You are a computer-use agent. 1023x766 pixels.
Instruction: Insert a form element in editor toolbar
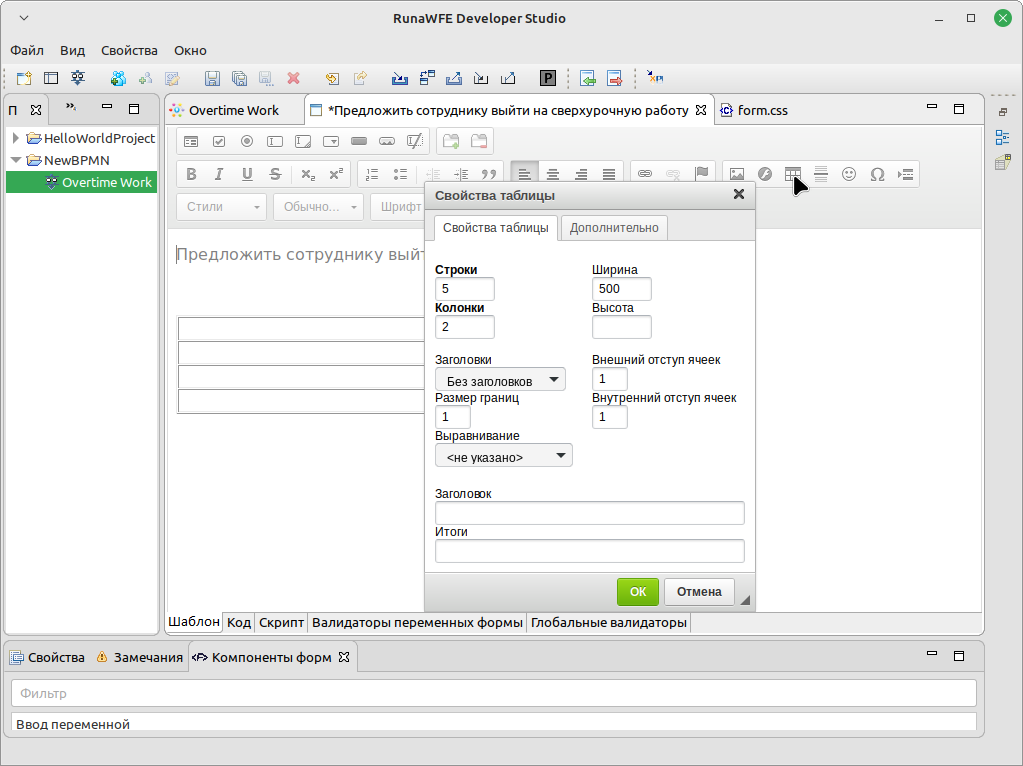(x=191, y=141)
